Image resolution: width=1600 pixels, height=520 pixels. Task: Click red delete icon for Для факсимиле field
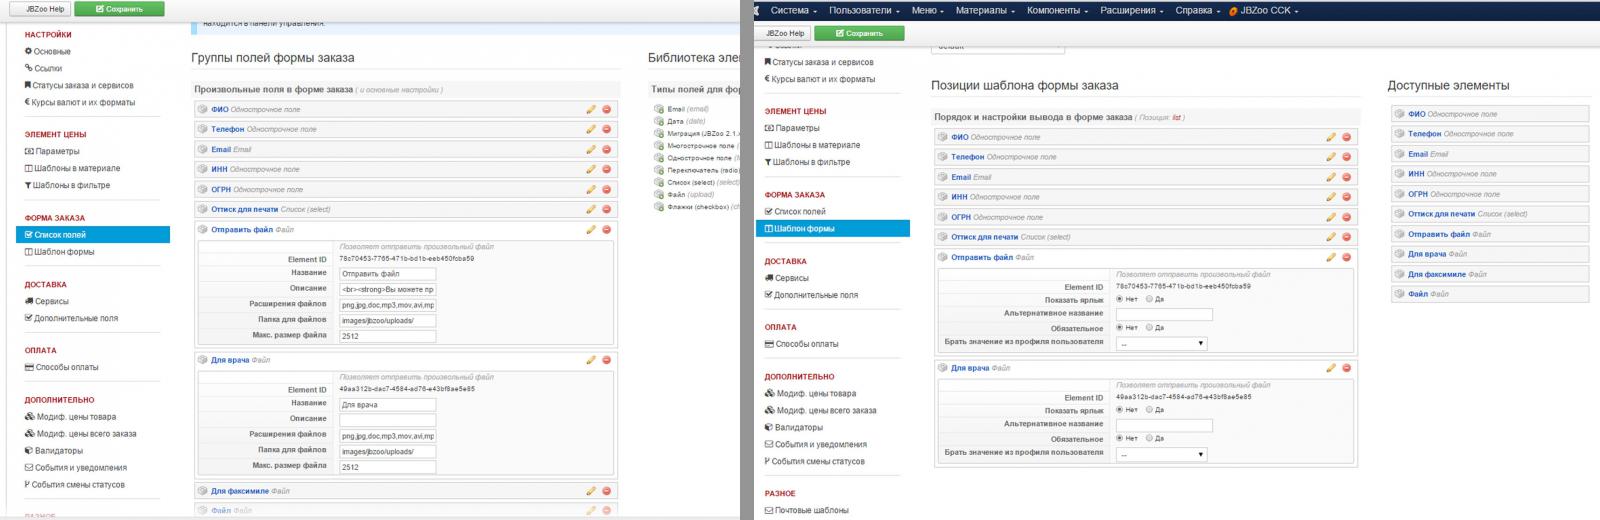(x=606, y=491)
